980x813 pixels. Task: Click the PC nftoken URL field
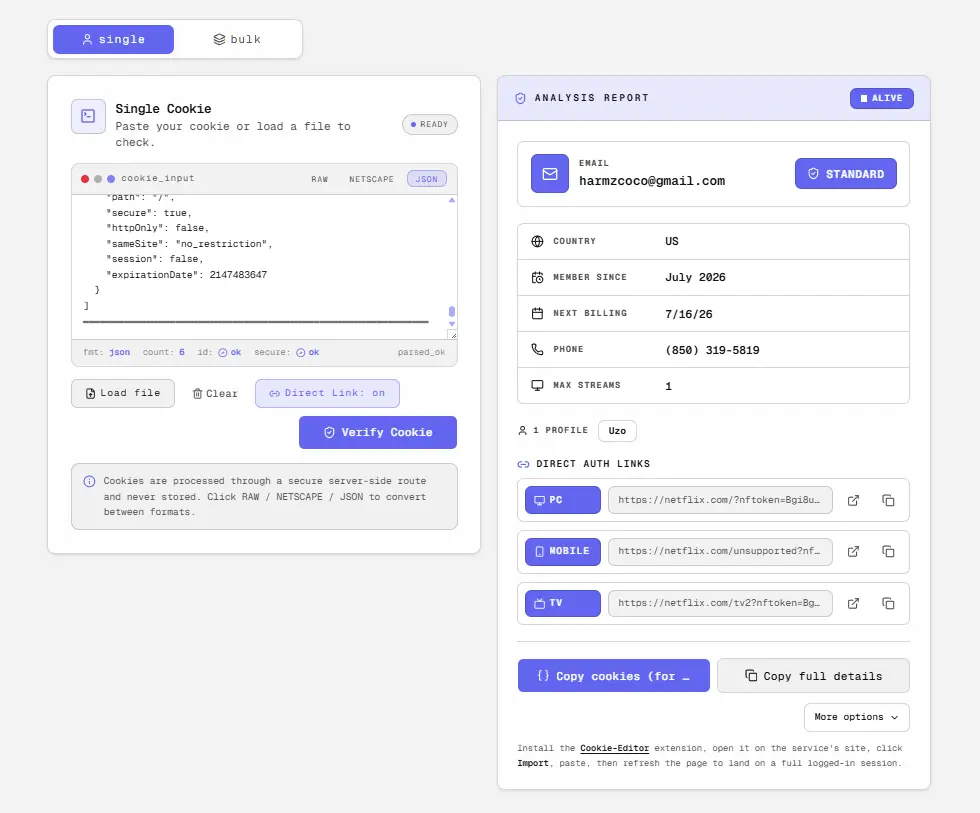click(x=720, y=500)
